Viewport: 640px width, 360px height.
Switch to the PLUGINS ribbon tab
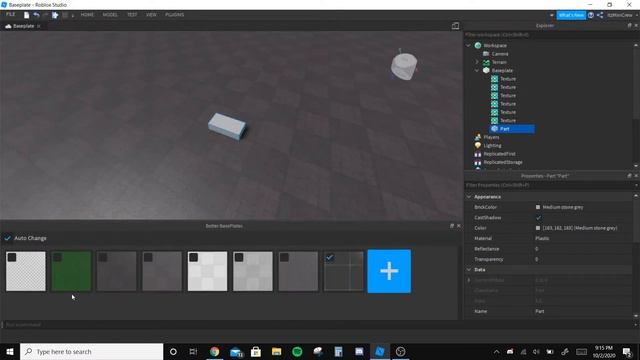pos(175,15)
